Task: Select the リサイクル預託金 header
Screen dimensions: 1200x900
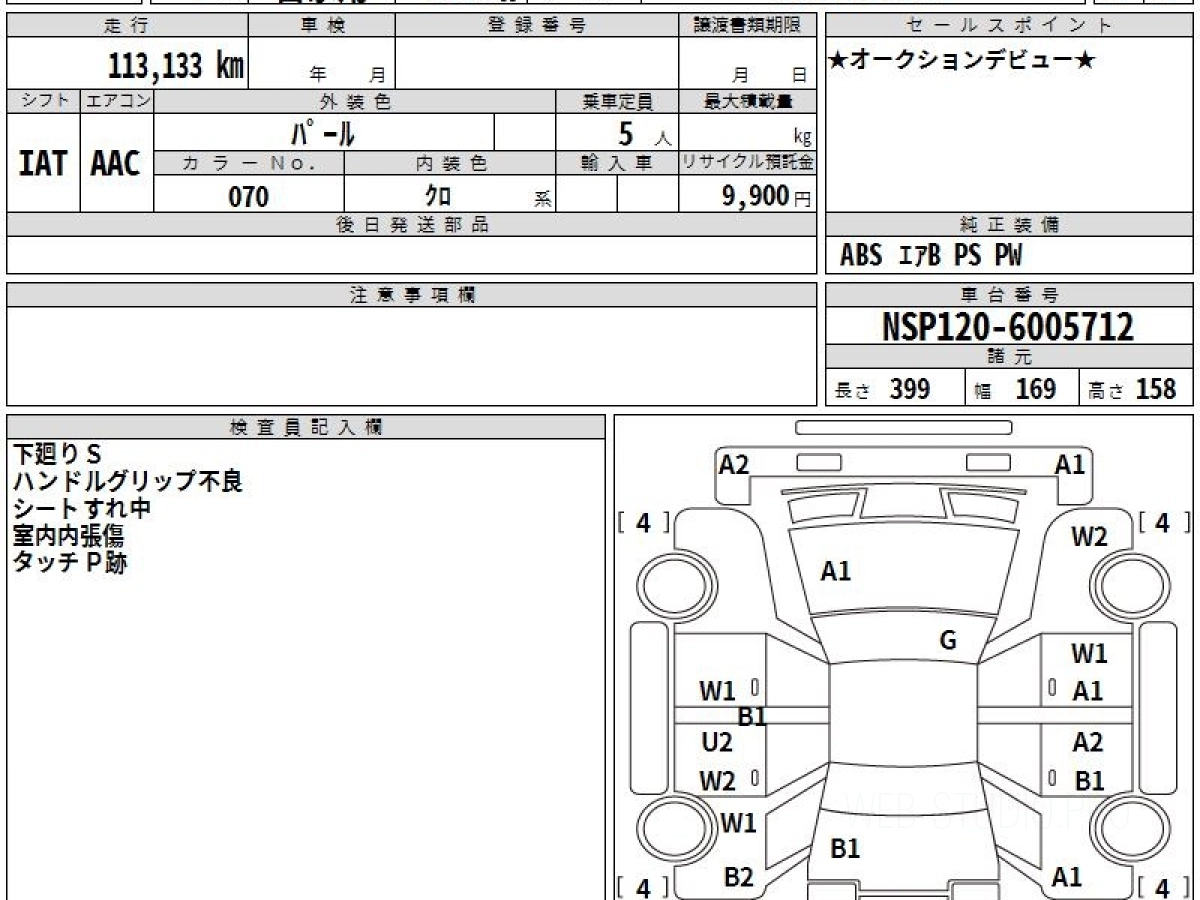Action: (x=747, y=164)
